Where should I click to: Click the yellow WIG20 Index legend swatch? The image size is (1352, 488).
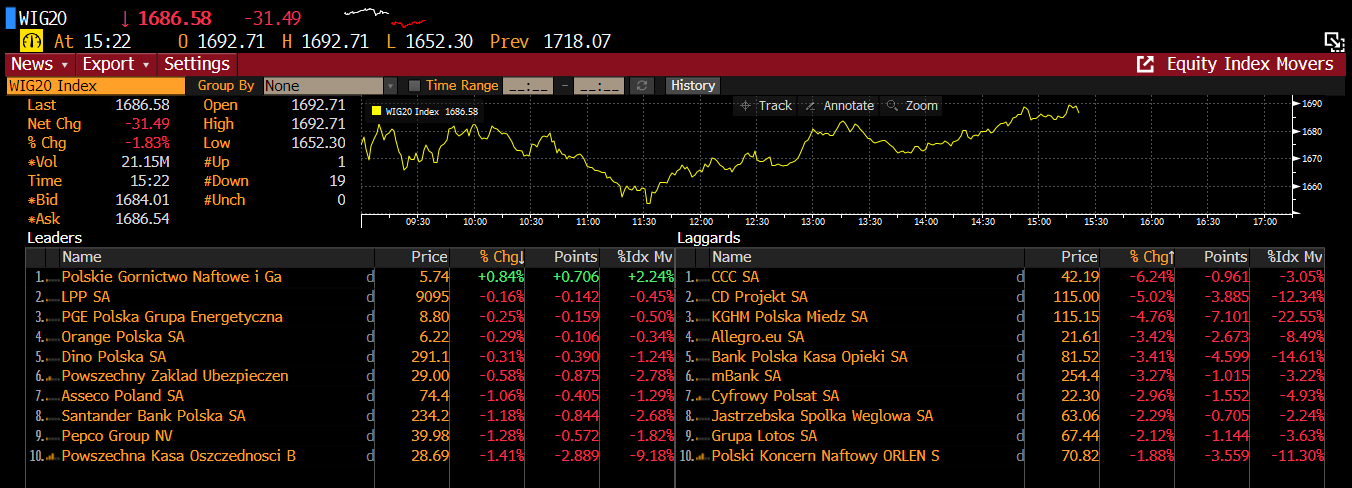376,112
